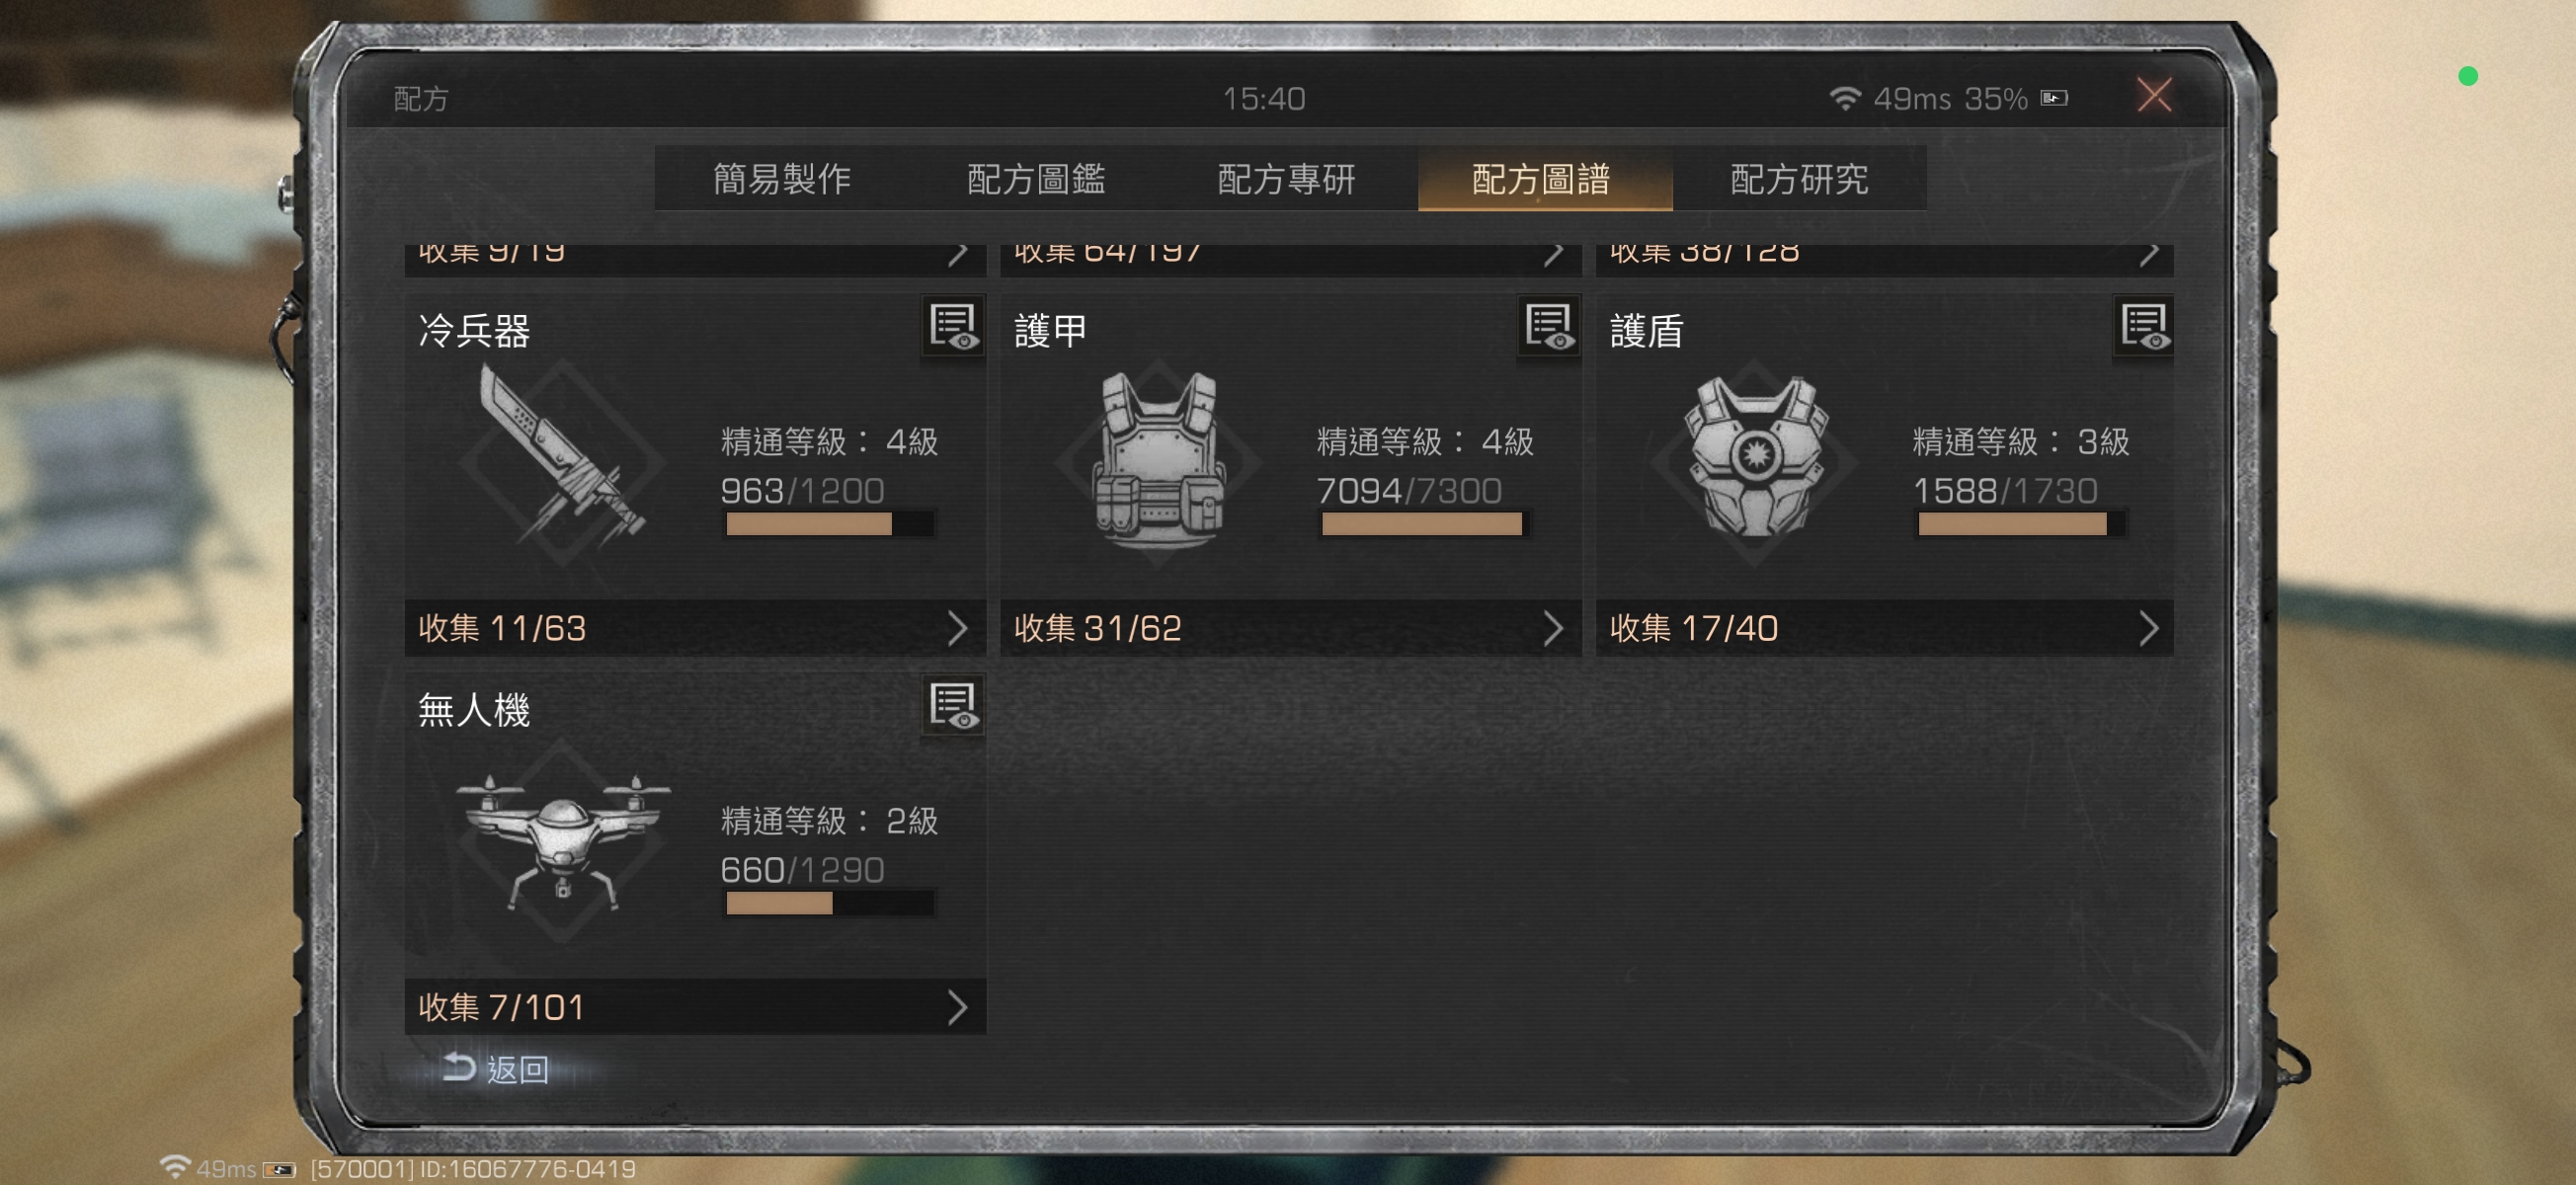Switch to the 配方研究 tab

1799,179
